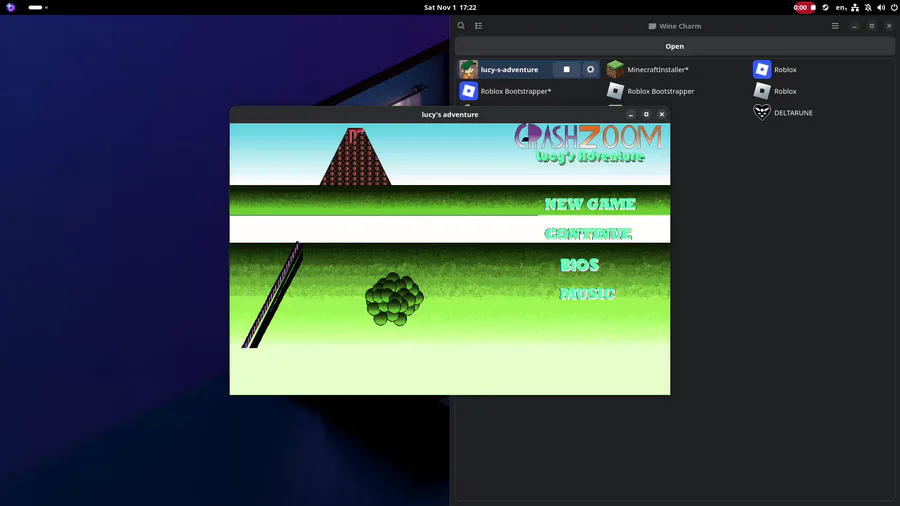Click the lucy-s-adventure character icon

pos(468,69)
